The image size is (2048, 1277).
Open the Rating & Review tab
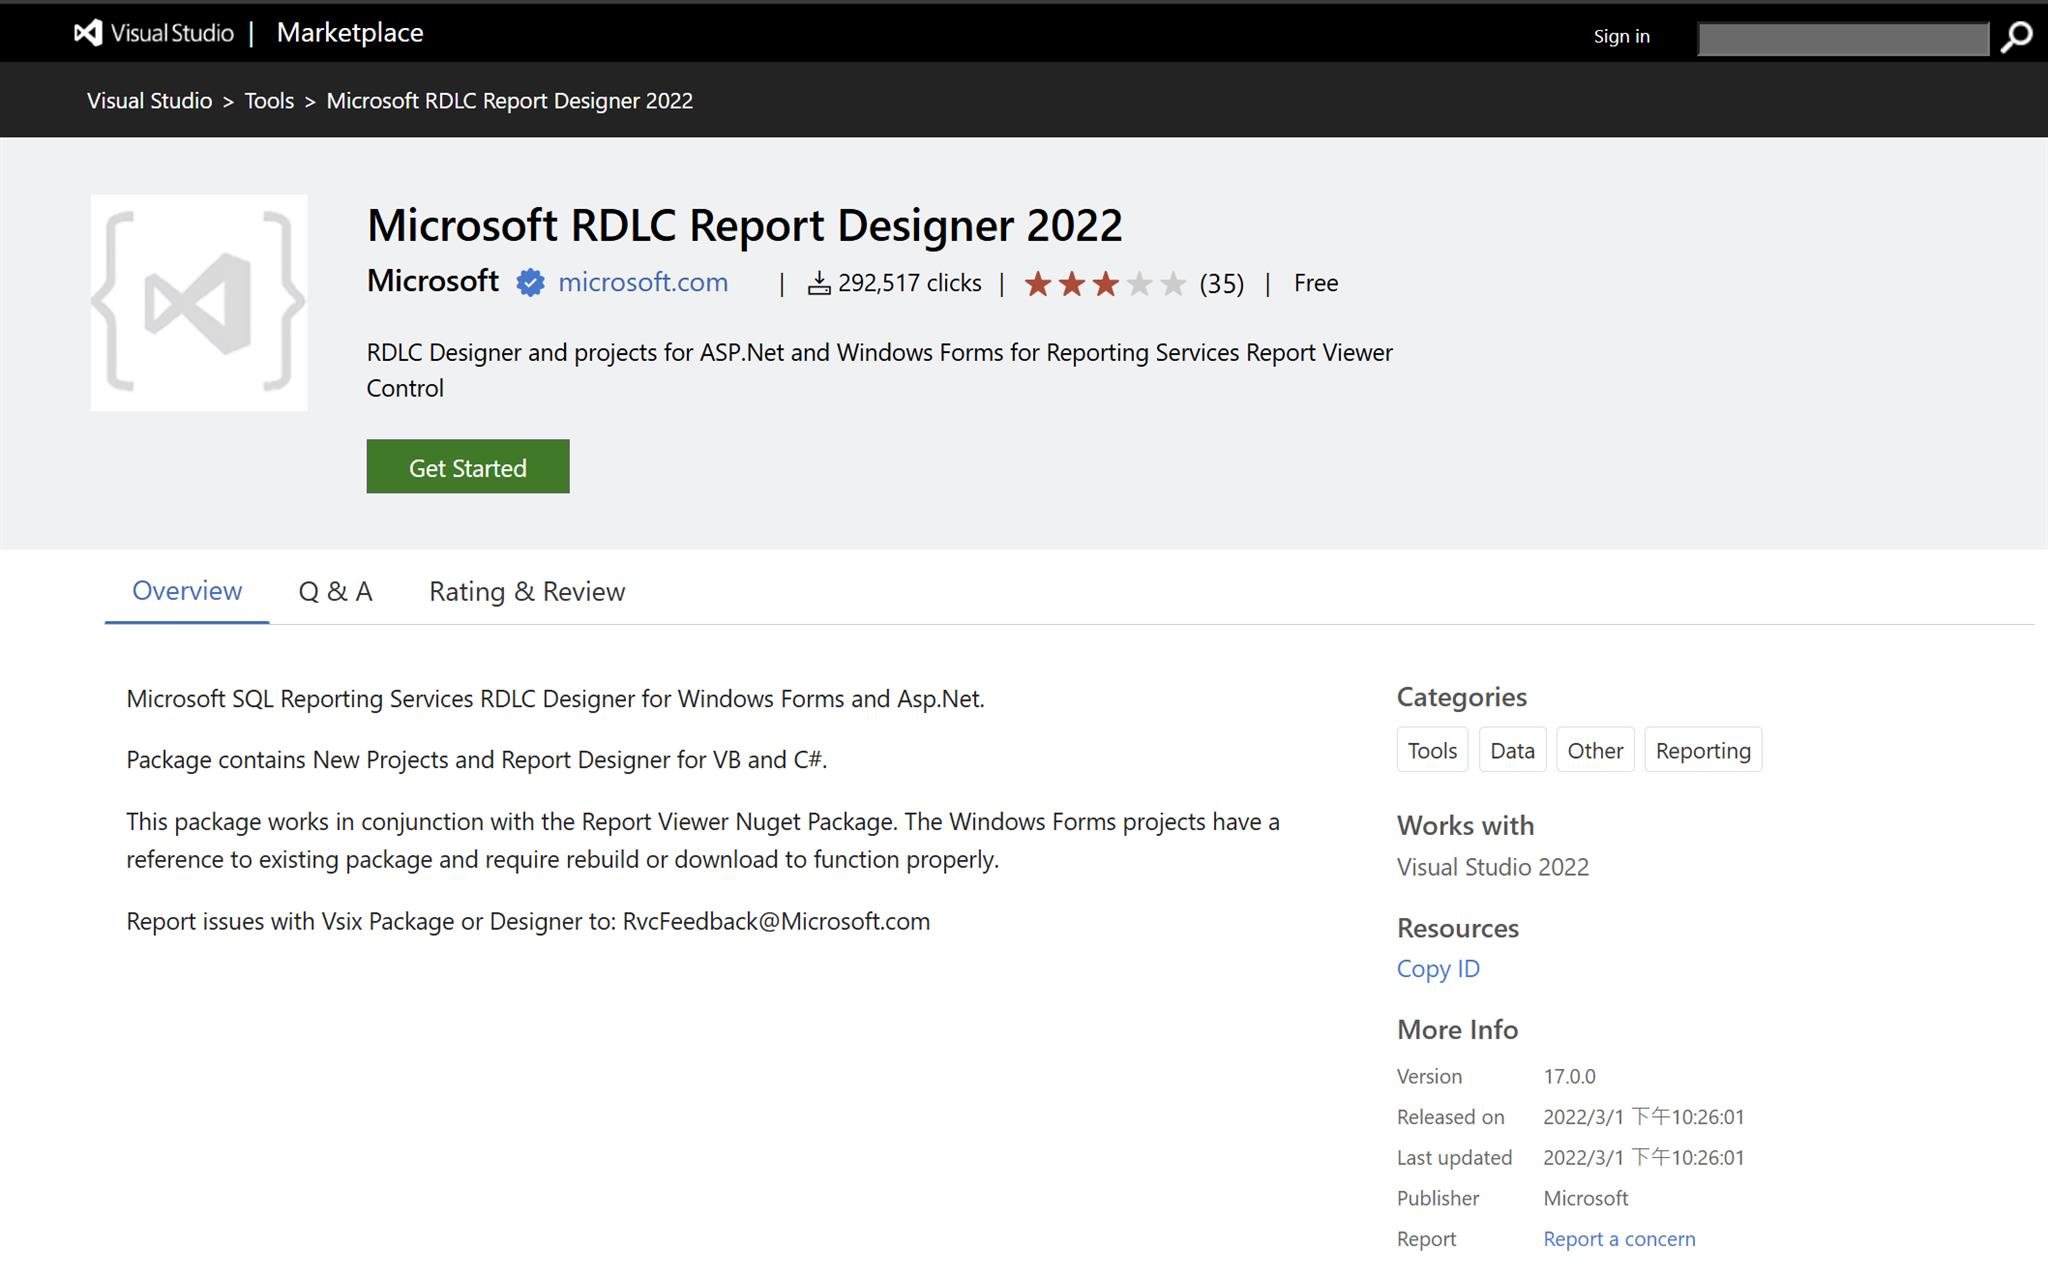coord(527,592)
